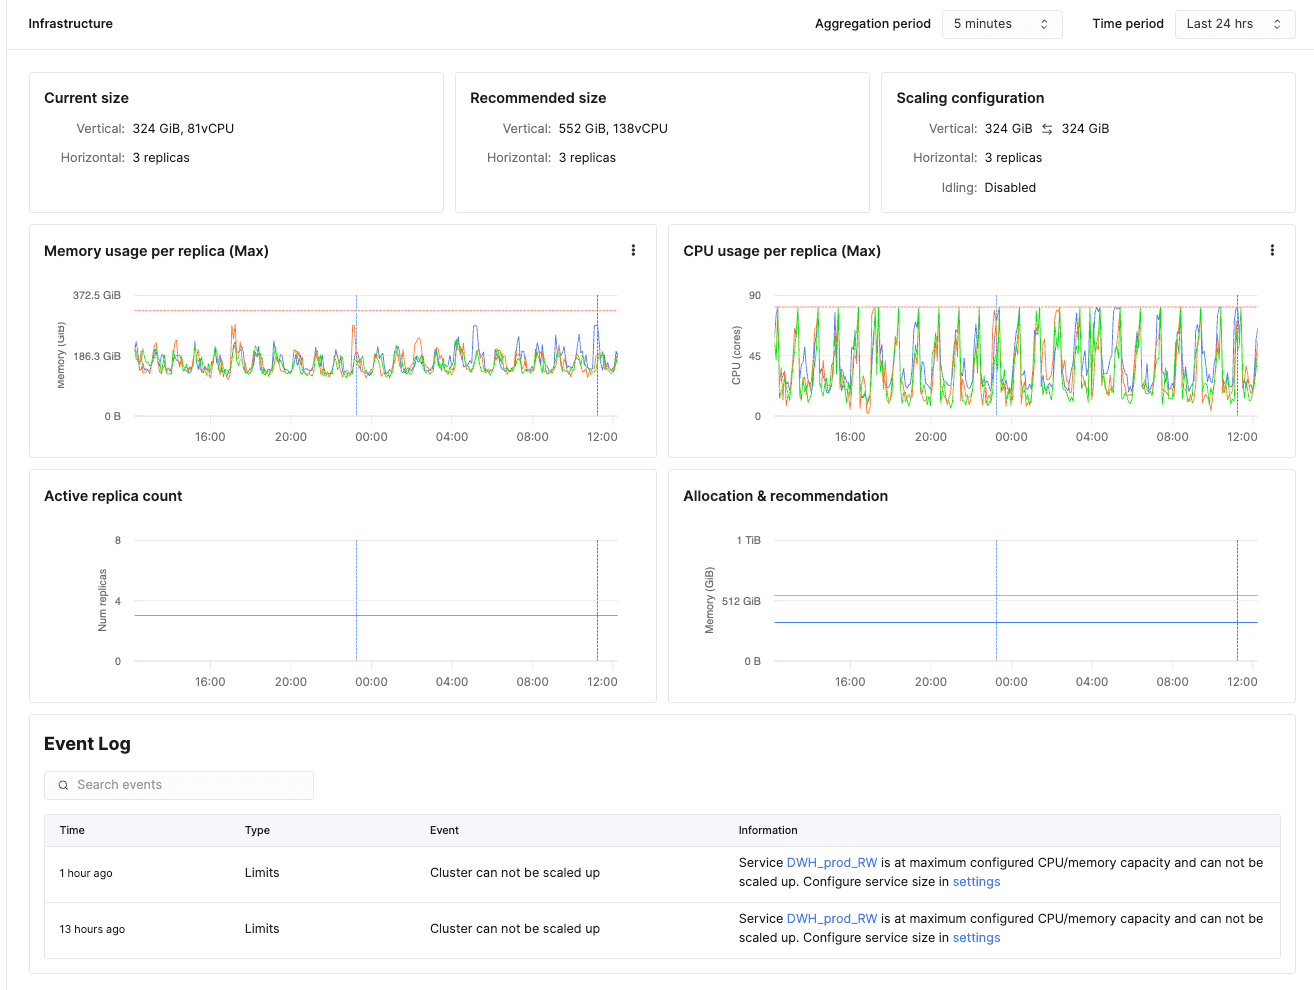The height and width of the screenshot is (990, 1314).
Task: Open Memory usage chart kebab menu
Action: pos(633,251)
